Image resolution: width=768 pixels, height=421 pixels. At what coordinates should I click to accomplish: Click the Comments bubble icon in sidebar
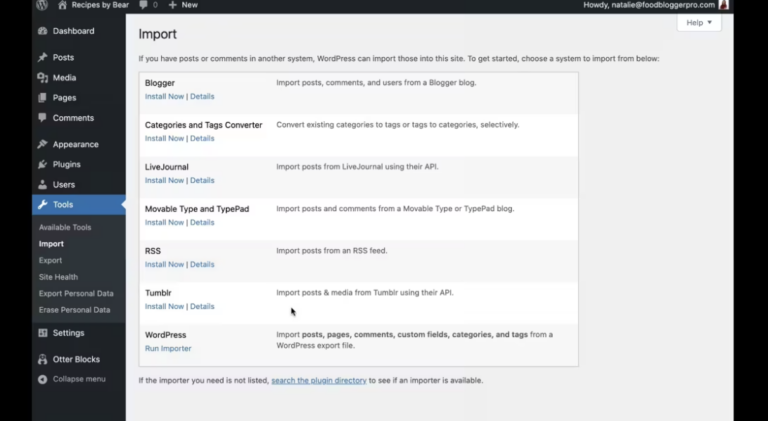(x=43, y=117)
